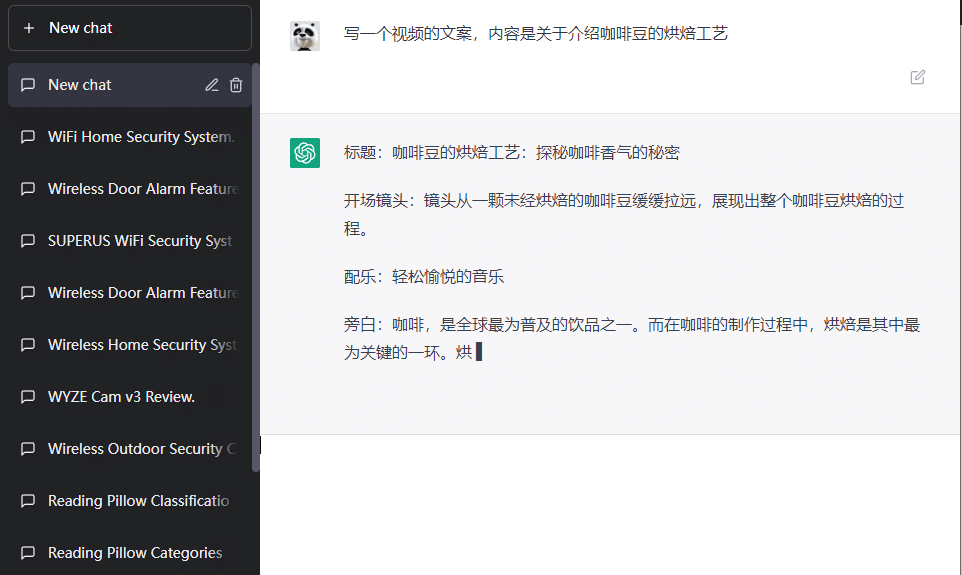The height and width of the screenshot is (575, 962).
Task: Edit the user prompt with the edit icon
Action: point(918,77)
